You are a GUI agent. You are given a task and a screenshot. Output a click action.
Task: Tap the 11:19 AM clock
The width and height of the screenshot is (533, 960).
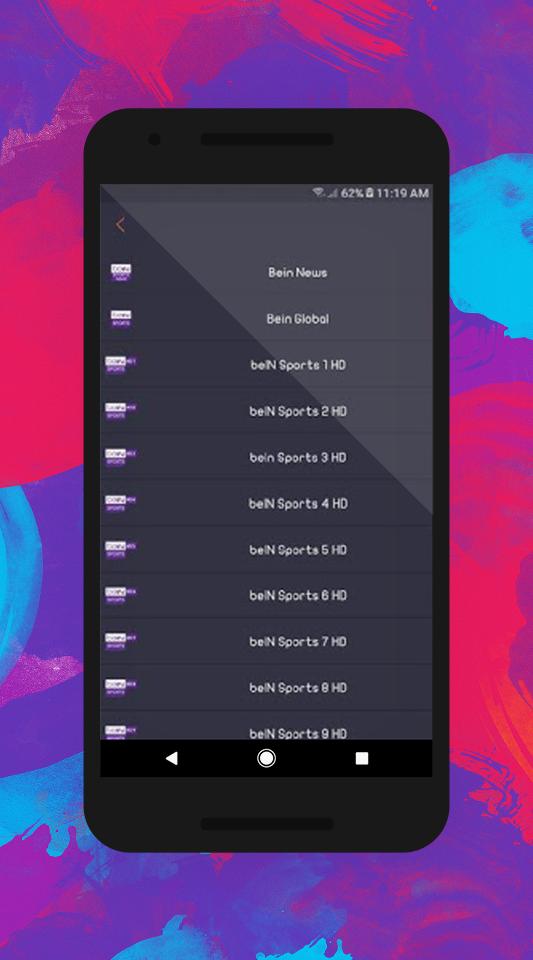(x=402, y=193)
